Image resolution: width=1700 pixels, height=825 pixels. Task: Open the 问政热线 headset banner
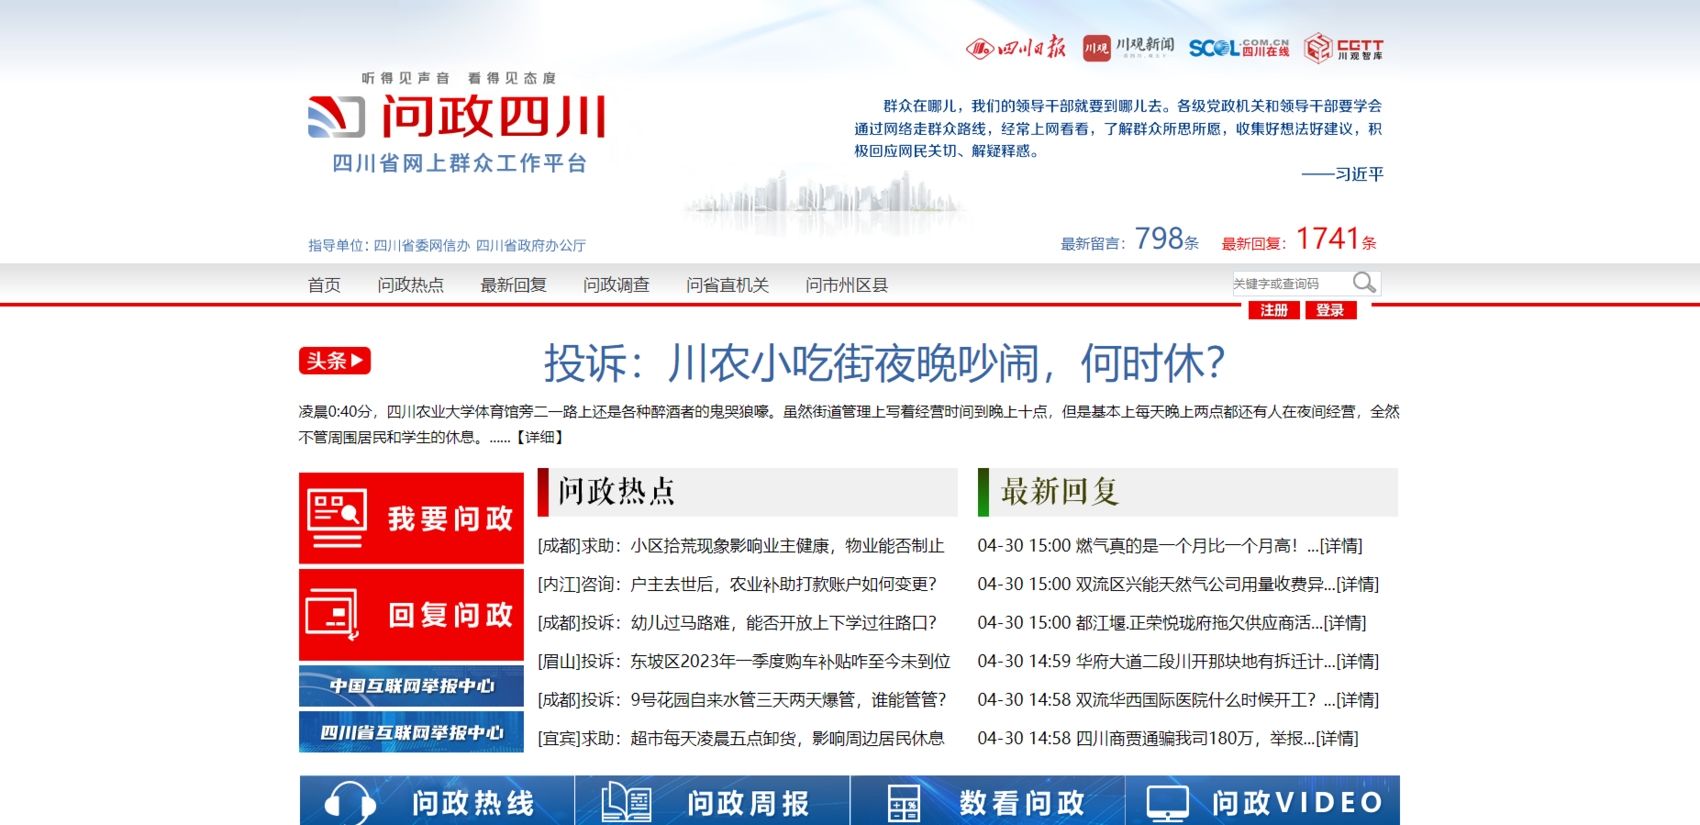[x=437, y=801]
